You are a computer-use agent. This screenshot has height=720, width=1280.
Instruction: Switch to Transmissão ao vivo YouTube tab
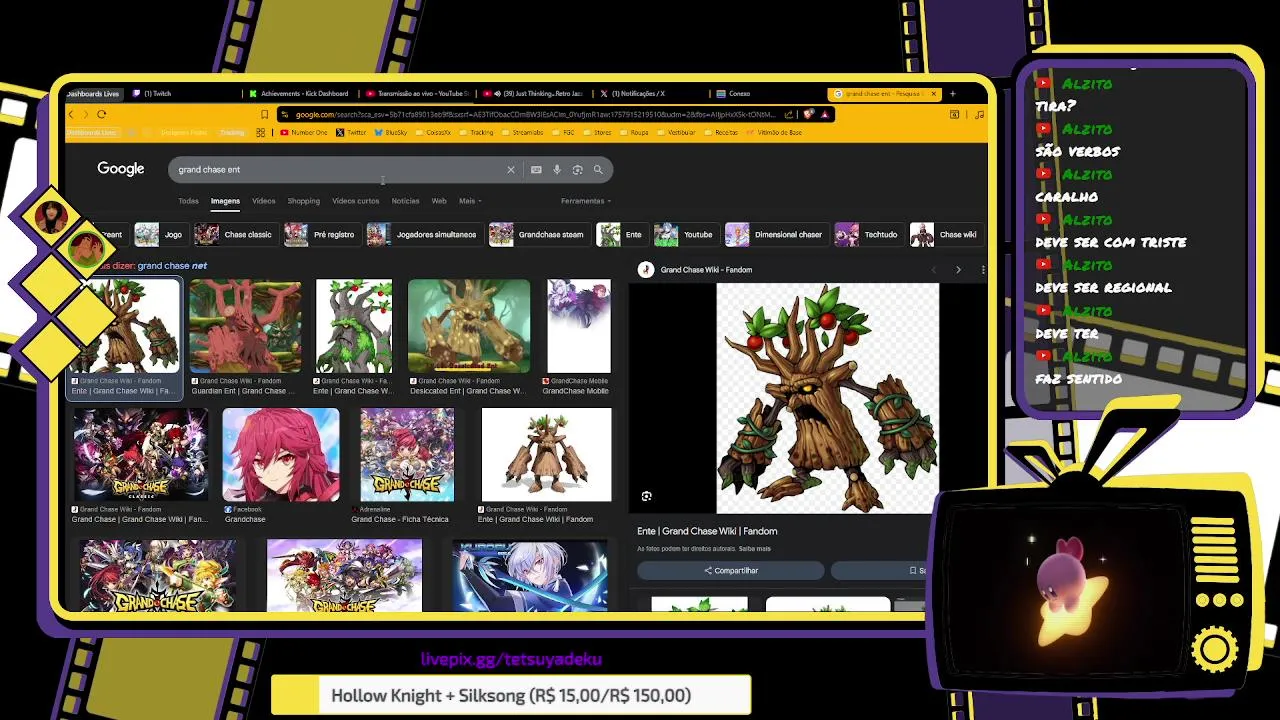tap(418, 94)
